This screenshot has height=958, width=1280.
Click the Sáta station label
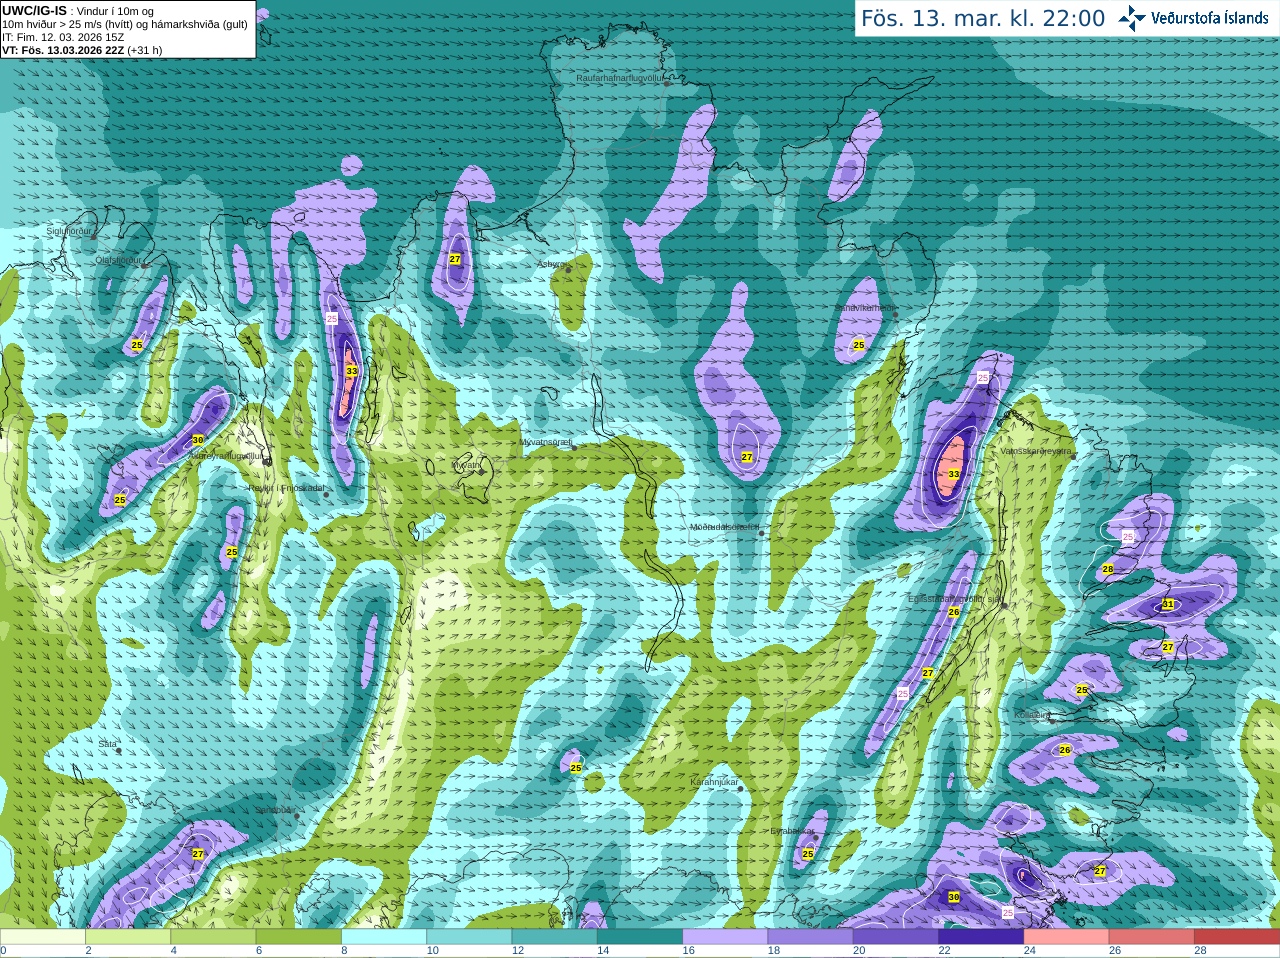pos(107,744)
